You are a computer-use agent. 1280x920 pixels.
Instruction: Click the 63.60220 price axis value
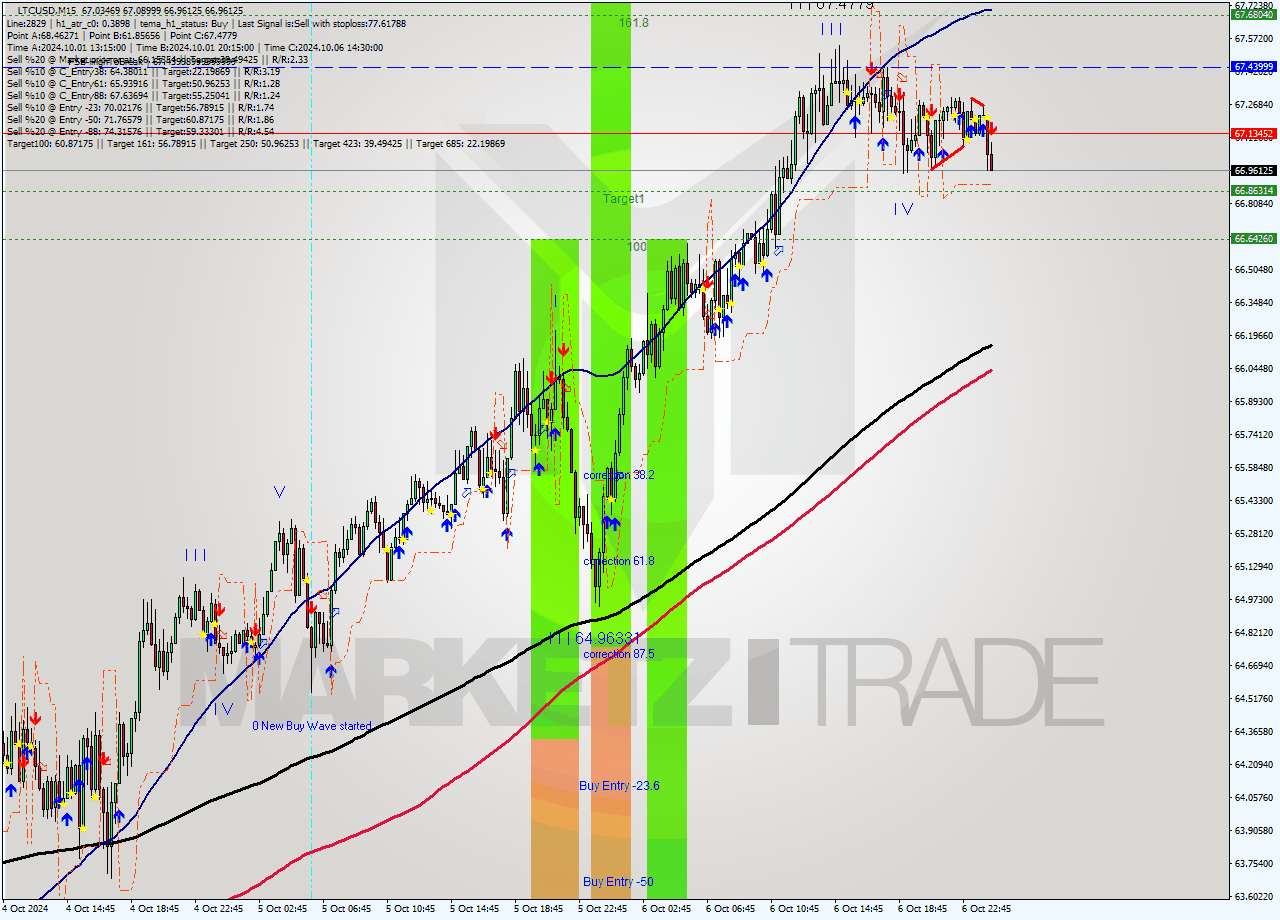point(1253,896)
